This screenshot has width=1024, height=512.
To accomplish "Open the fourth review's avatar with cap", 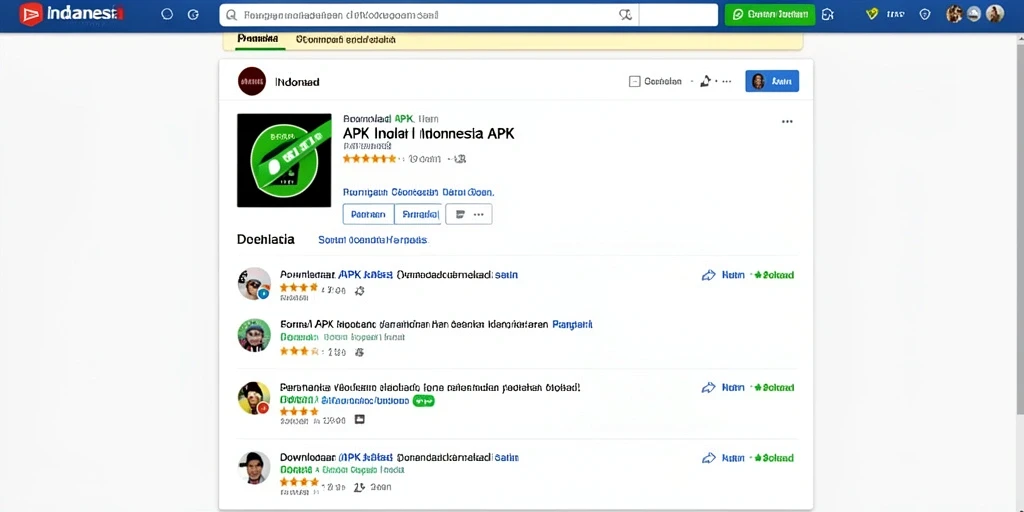I will (254, 468).
